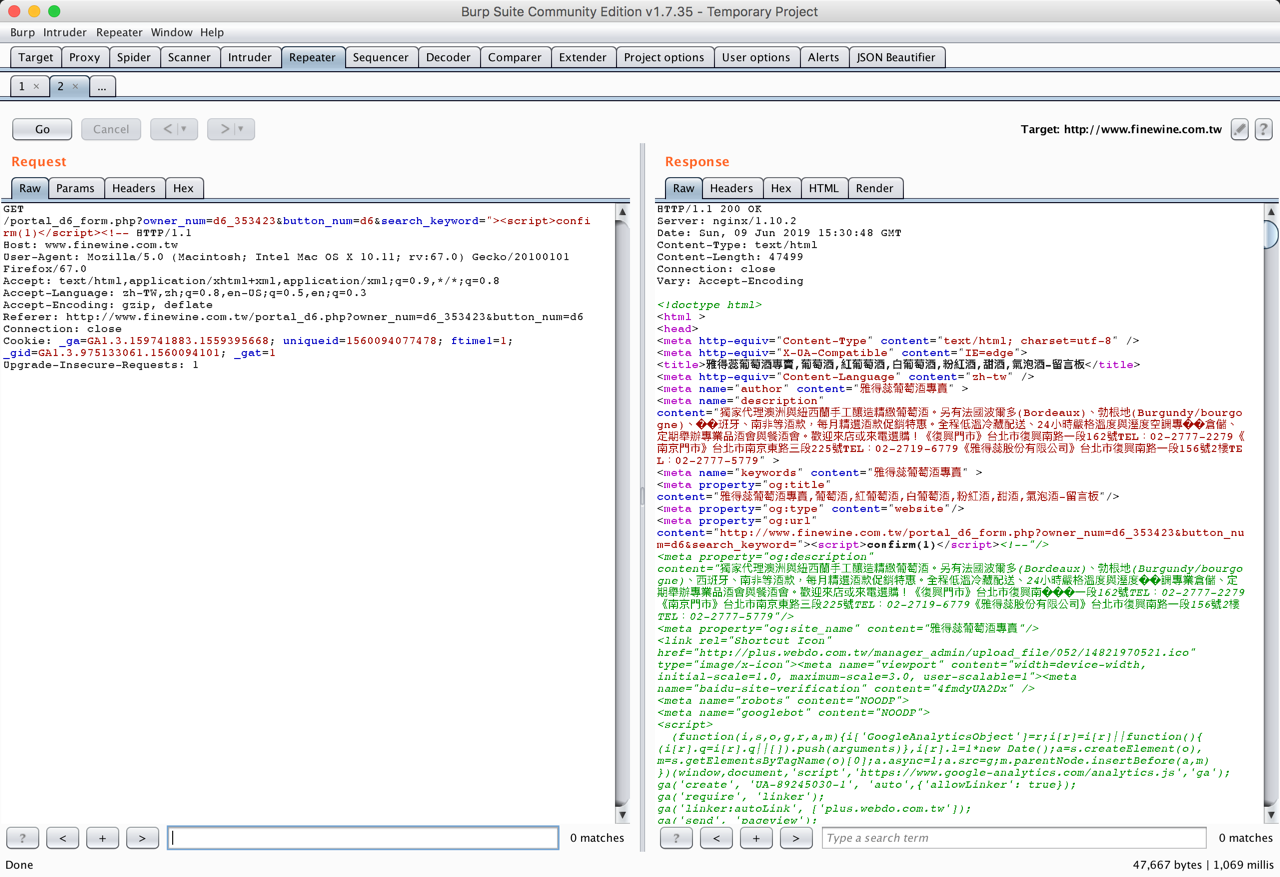Switch to the Decoder tab
The height and width of the screenshot is (877, 1280).
tap(448, 57)
